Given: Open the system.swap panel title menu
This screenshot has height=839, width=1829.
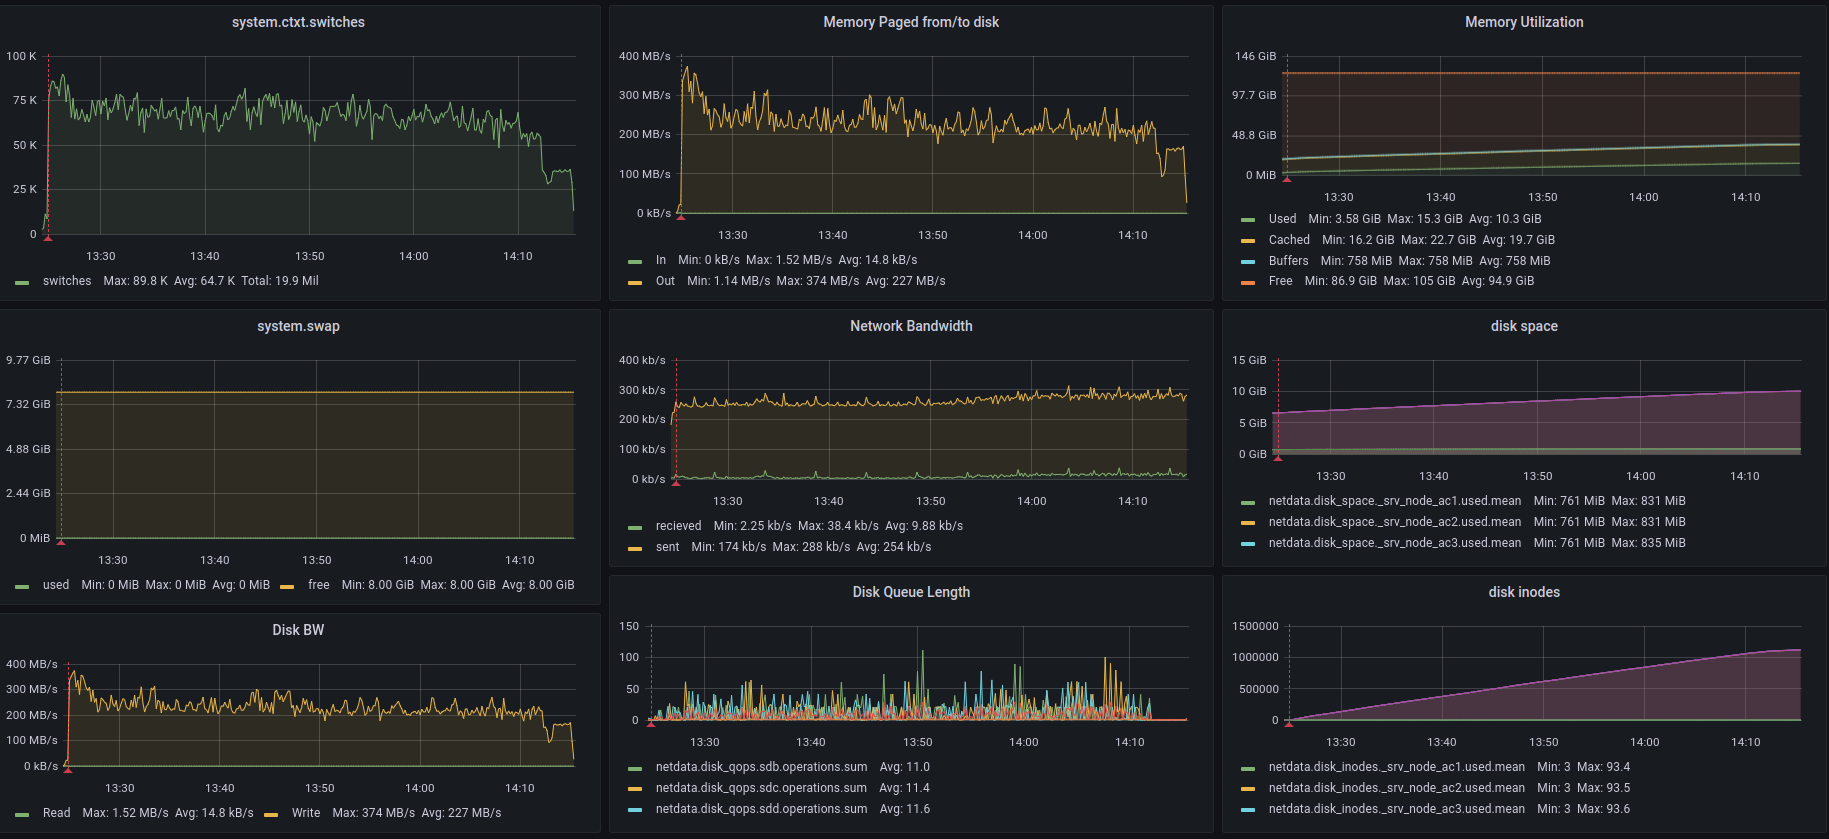Looking at the screenshot, I should click(x=298, y=326).
